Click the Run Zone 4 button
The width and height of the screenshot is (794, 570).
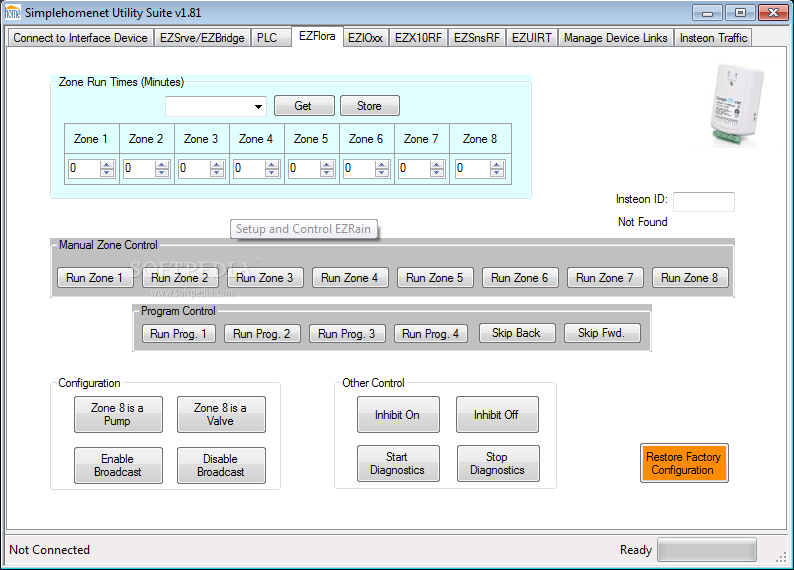pos(350,278)
